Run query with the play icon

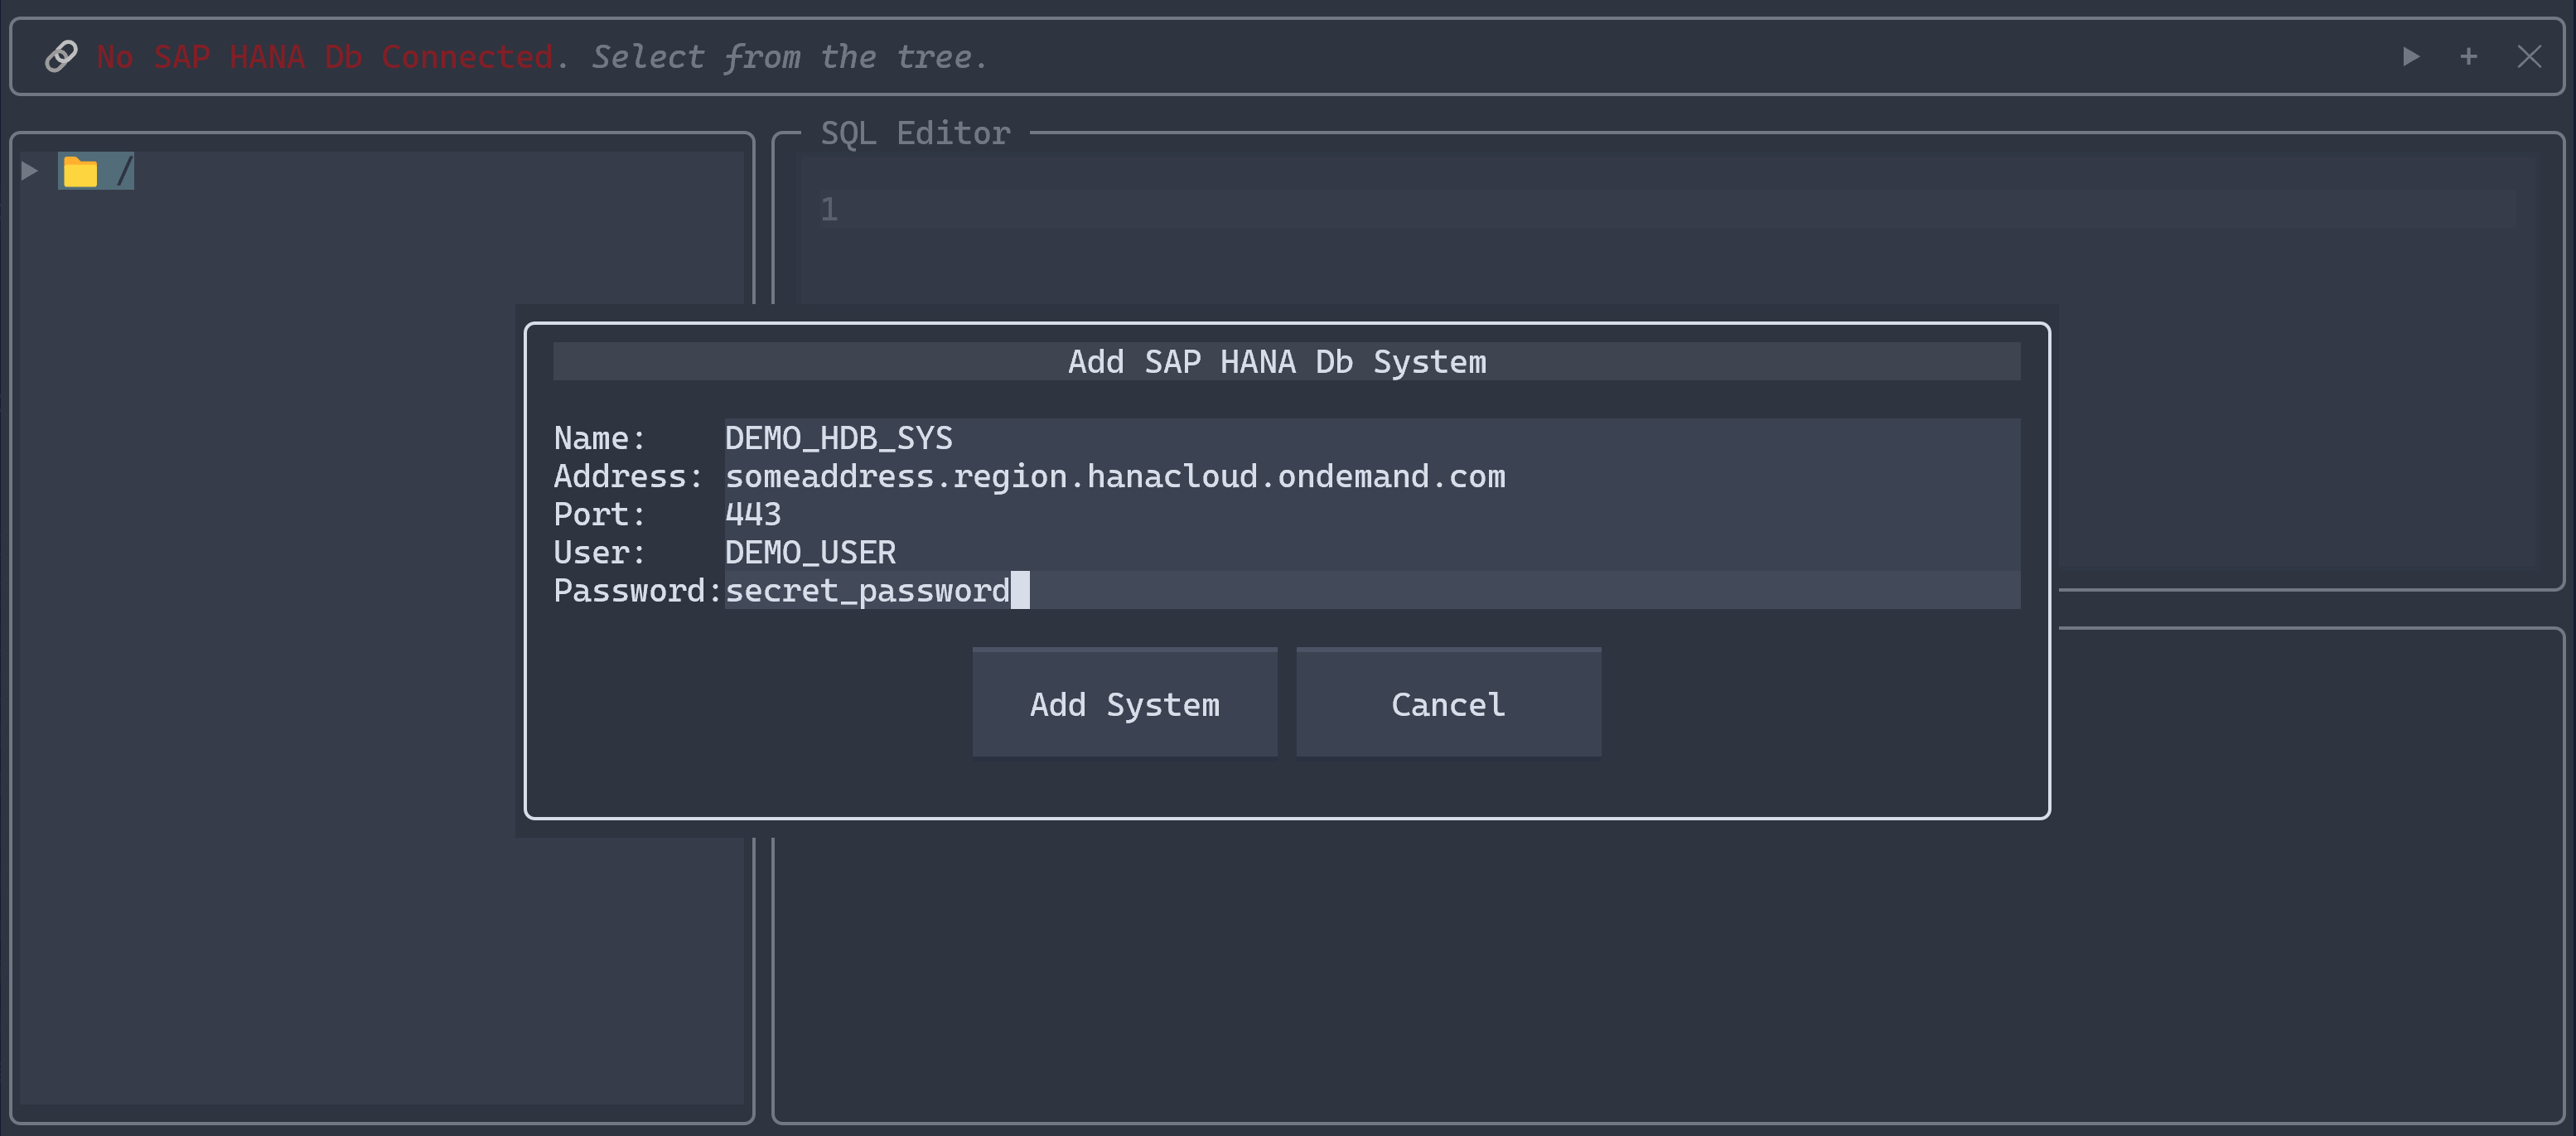pos(2411,57)
